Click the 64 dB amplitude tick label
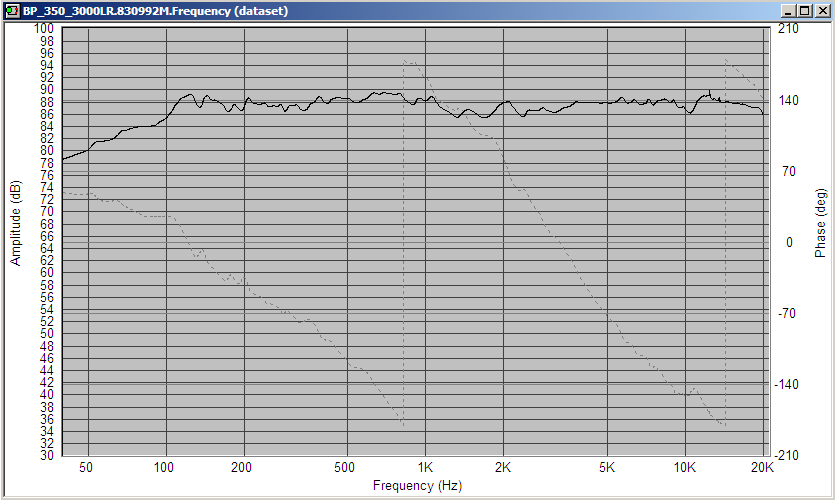The image size is (835, 500). [47, 248]
